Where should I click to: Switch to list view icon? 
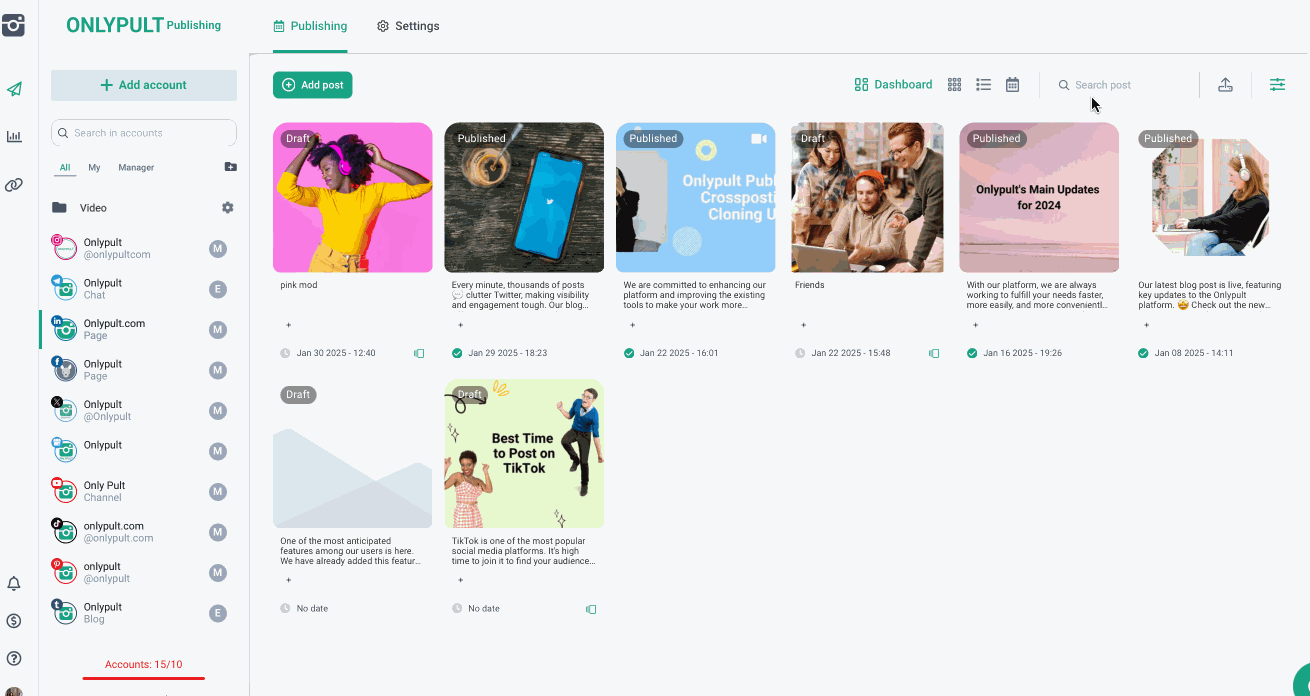983,85
